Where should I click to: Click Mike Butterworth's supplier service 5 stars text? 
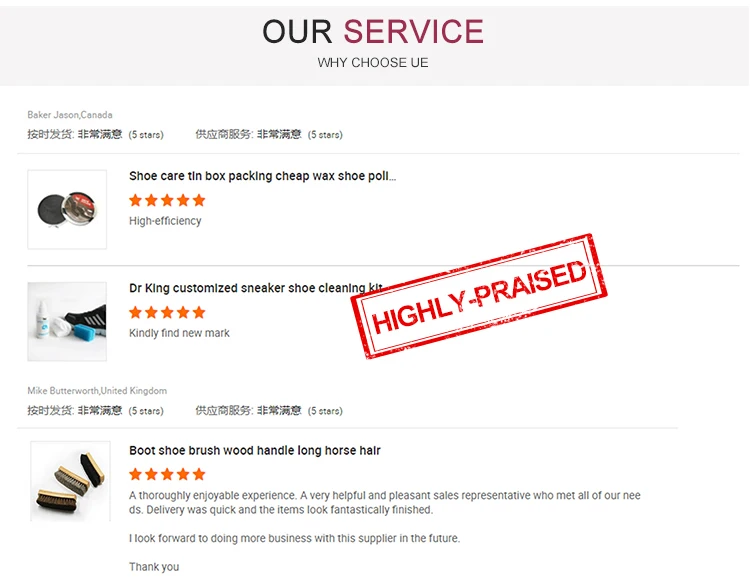pyautogui.click(x=269, y=410)
